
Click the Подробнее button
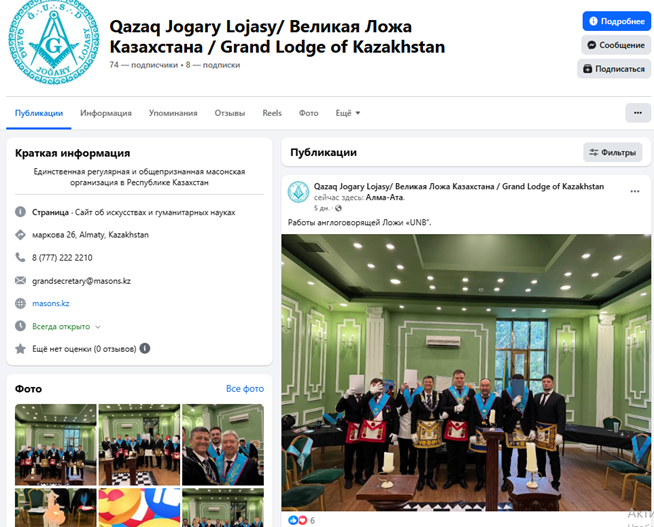(x=616, y=21)
